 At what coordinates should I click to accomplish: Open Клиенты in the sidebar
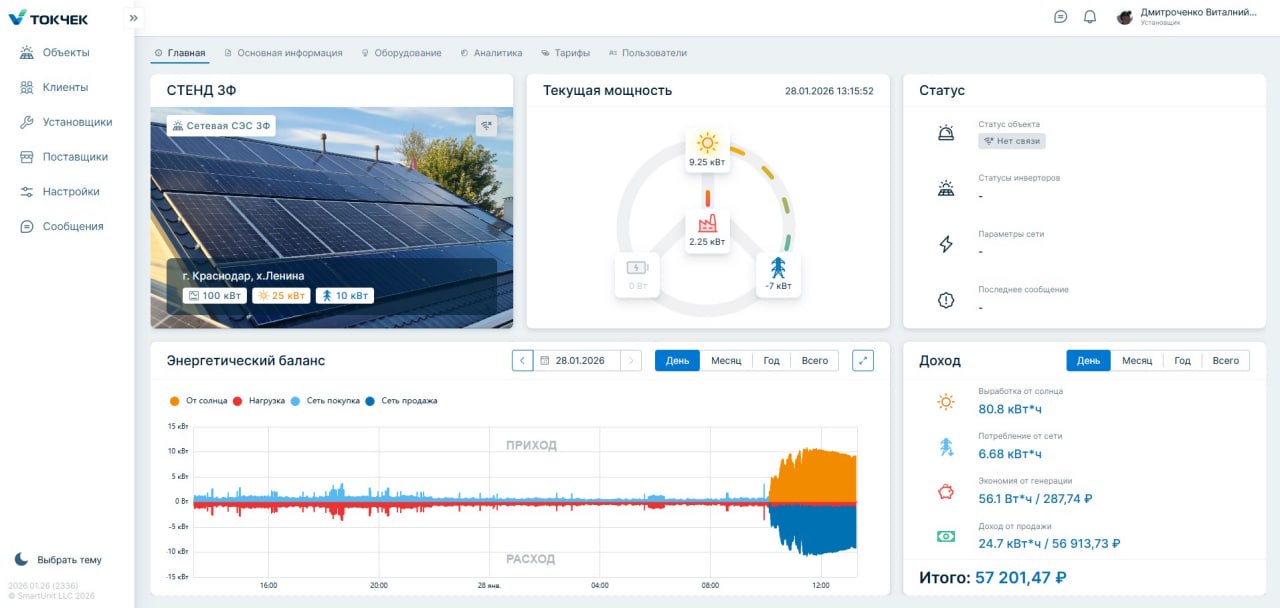pos(66,87)
